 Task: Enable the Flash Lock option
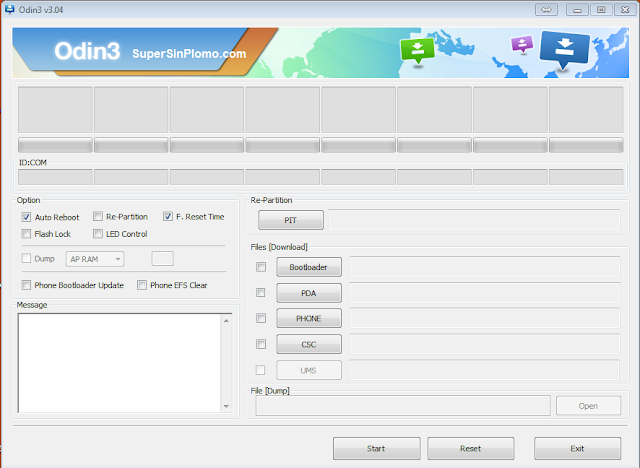coord(26,234)
